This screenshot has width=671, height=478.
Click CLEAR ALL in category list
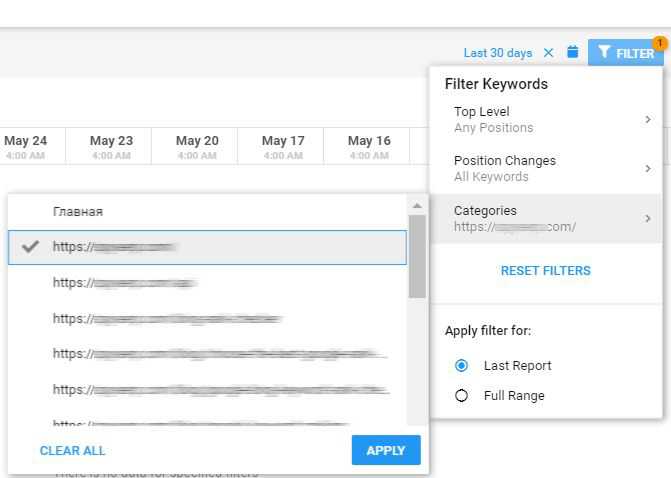point(72,451)
